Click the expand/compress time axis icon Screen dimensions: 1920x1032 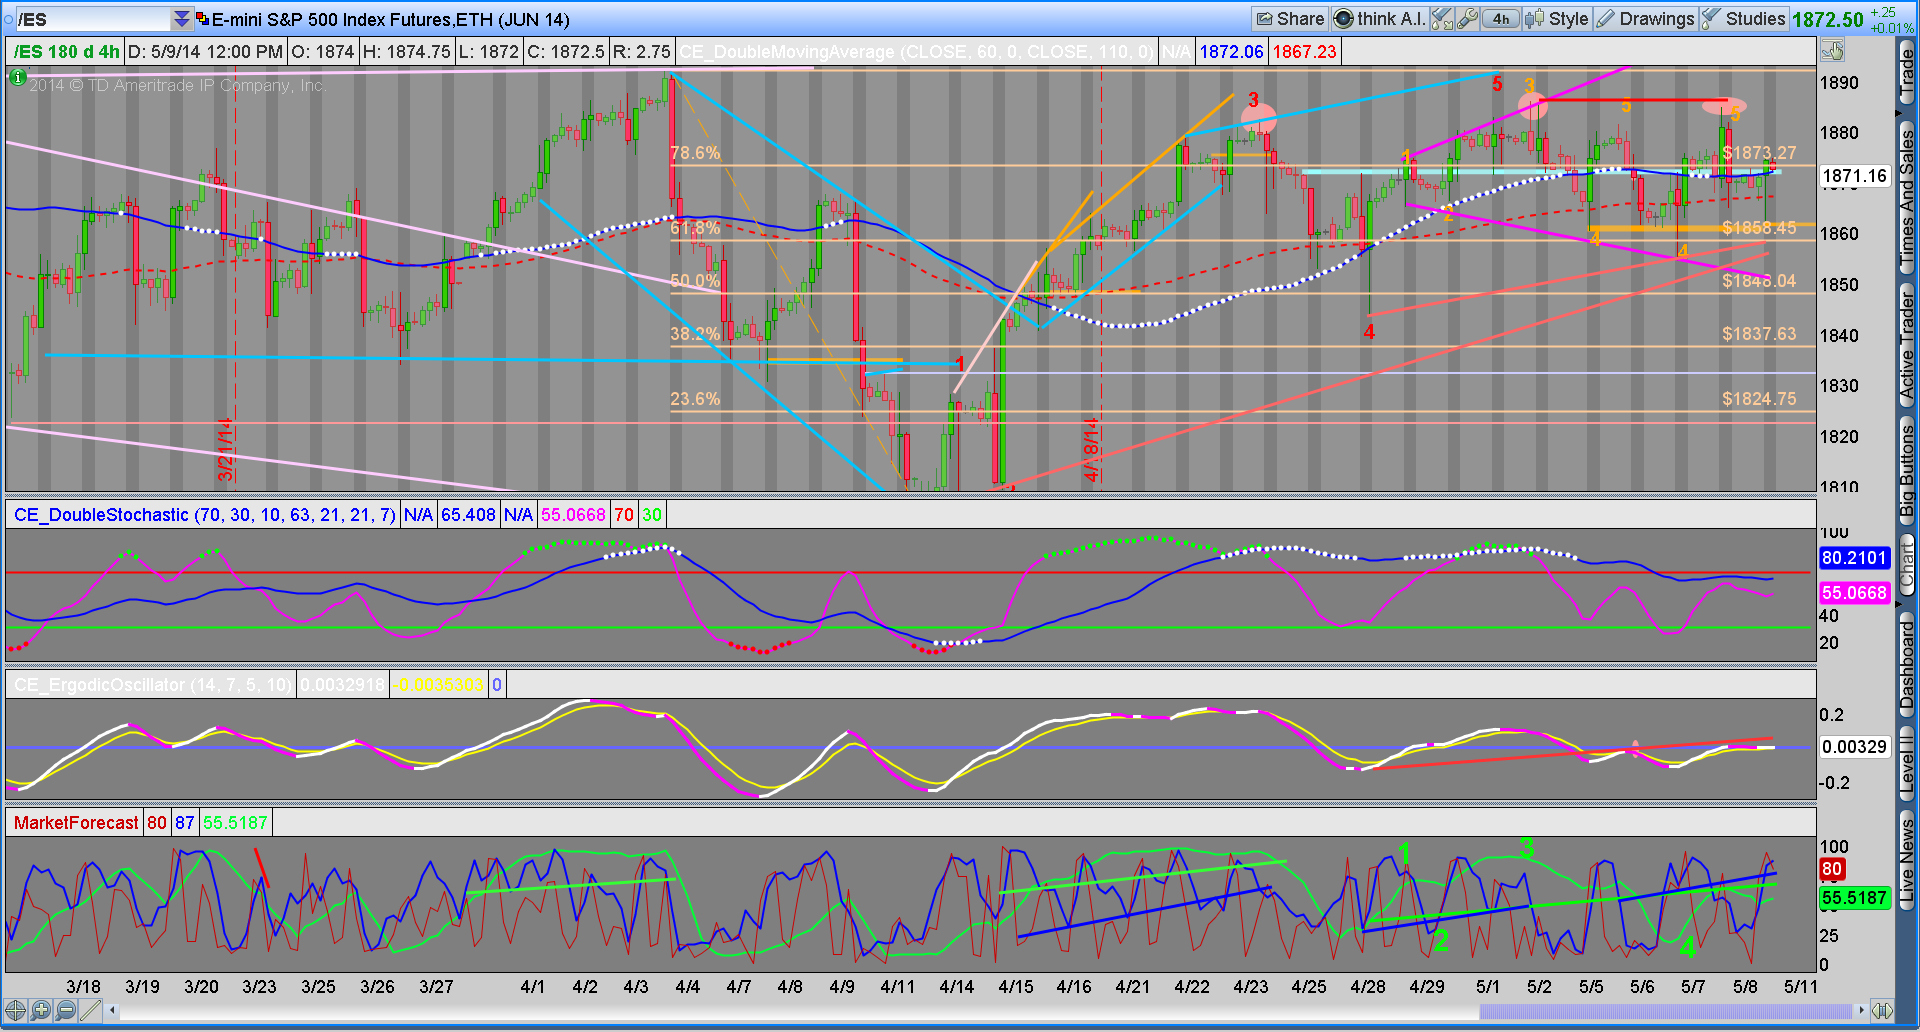tap(1881, 1010)
